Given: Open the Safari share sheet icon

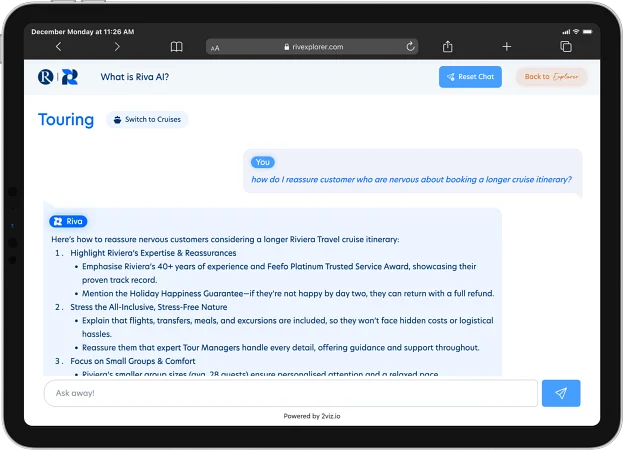Looking at the screenshot, I should tap(447, 47).
